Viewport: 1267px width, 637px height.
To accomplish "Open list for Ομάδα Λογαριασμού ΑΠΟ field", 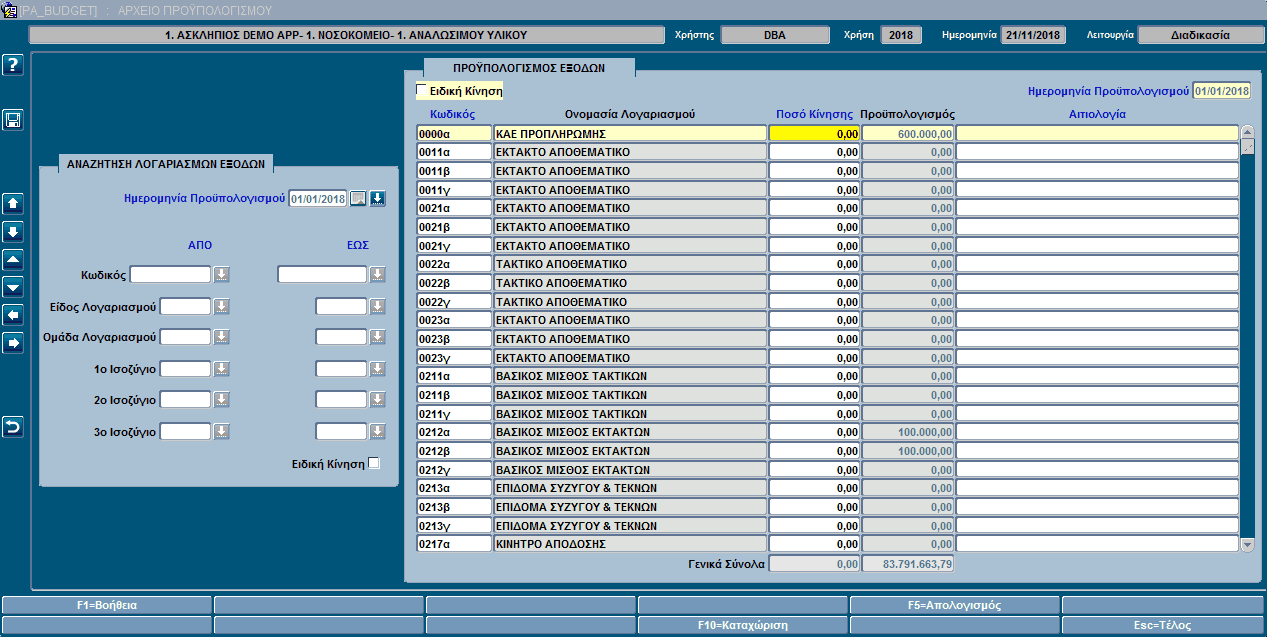I will (222, 337).
